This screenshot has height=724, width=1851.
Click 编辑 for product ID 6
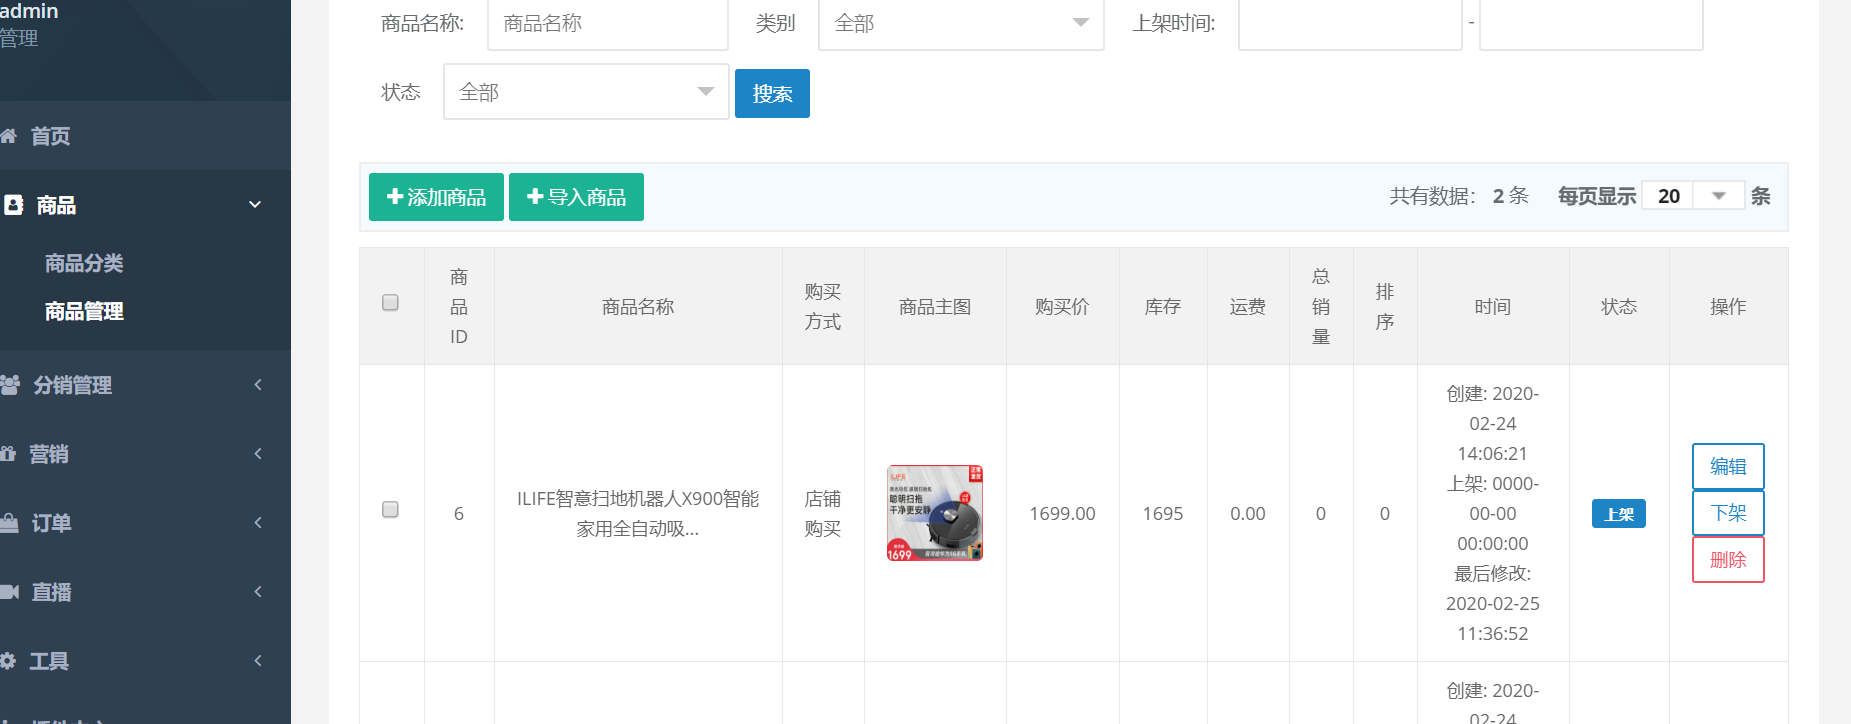[1728, 466]
